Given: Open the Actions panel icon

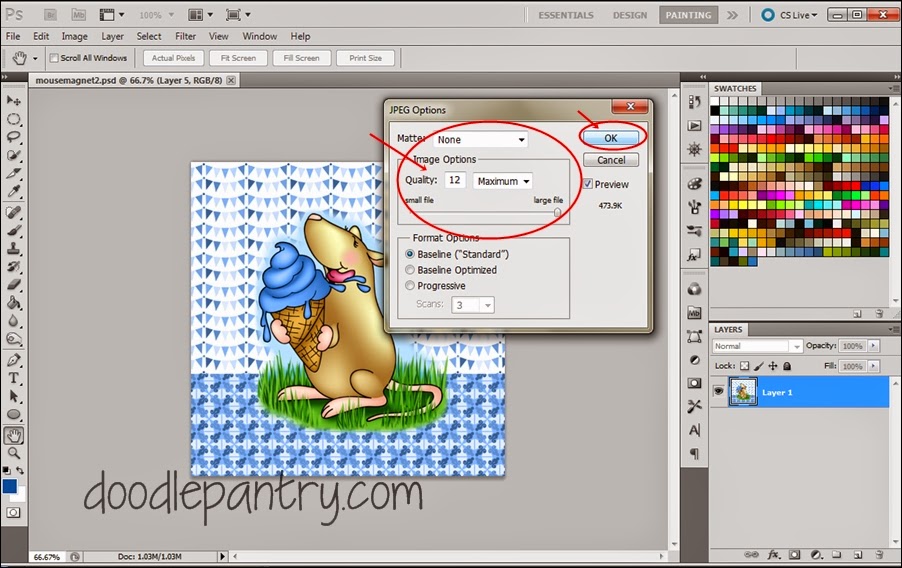Looking at the screenshot, I should [694, 125].
